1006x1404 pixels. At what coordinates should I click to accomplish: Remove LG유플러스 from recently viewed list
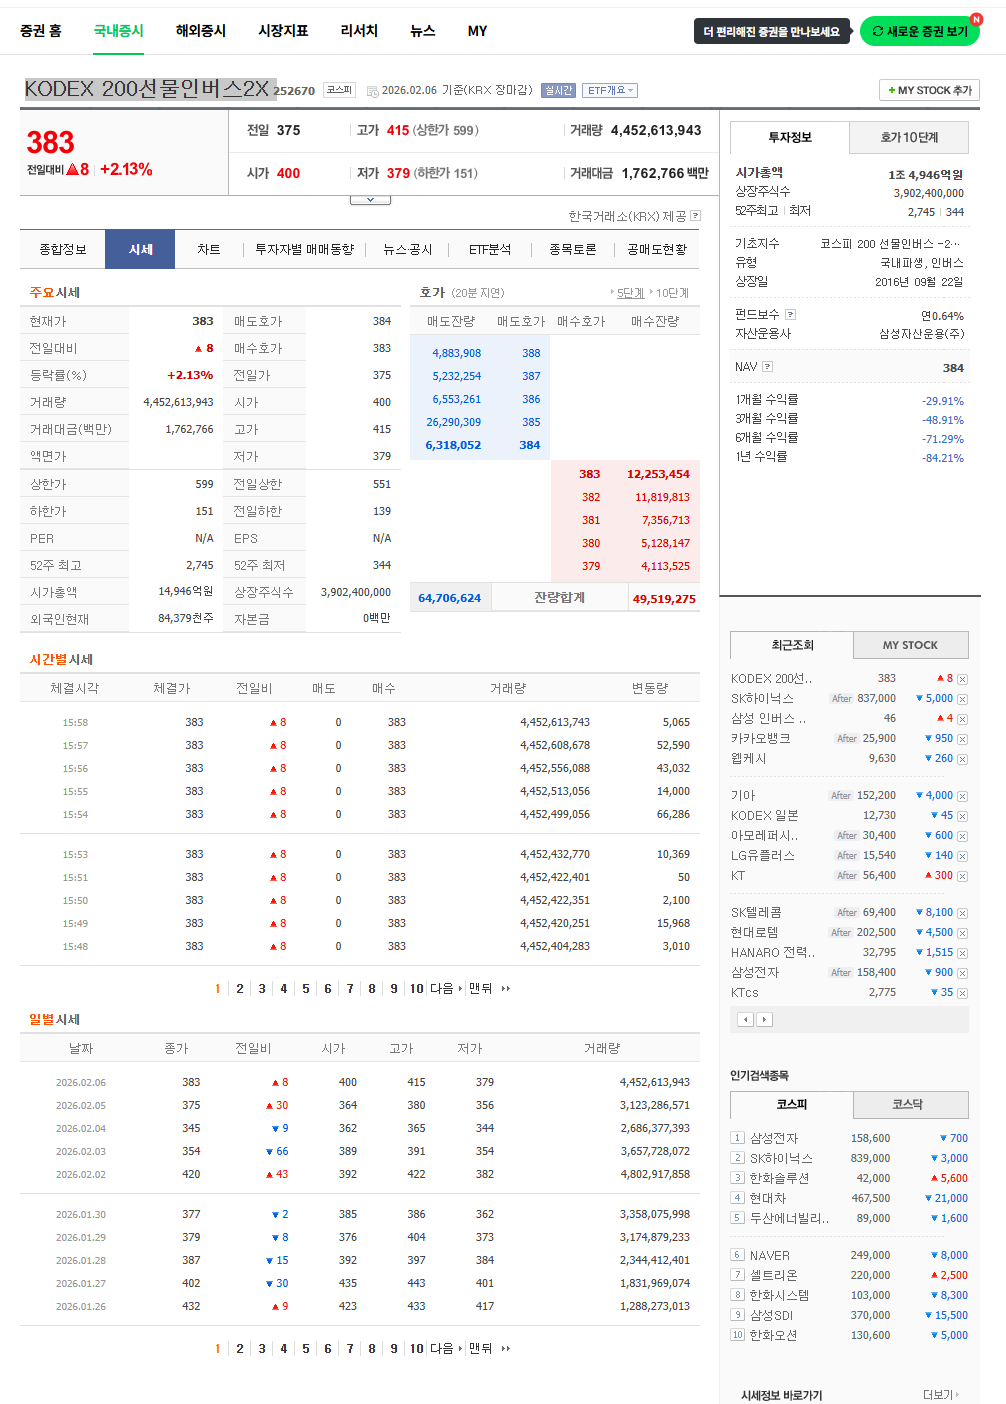click(962, 856)
